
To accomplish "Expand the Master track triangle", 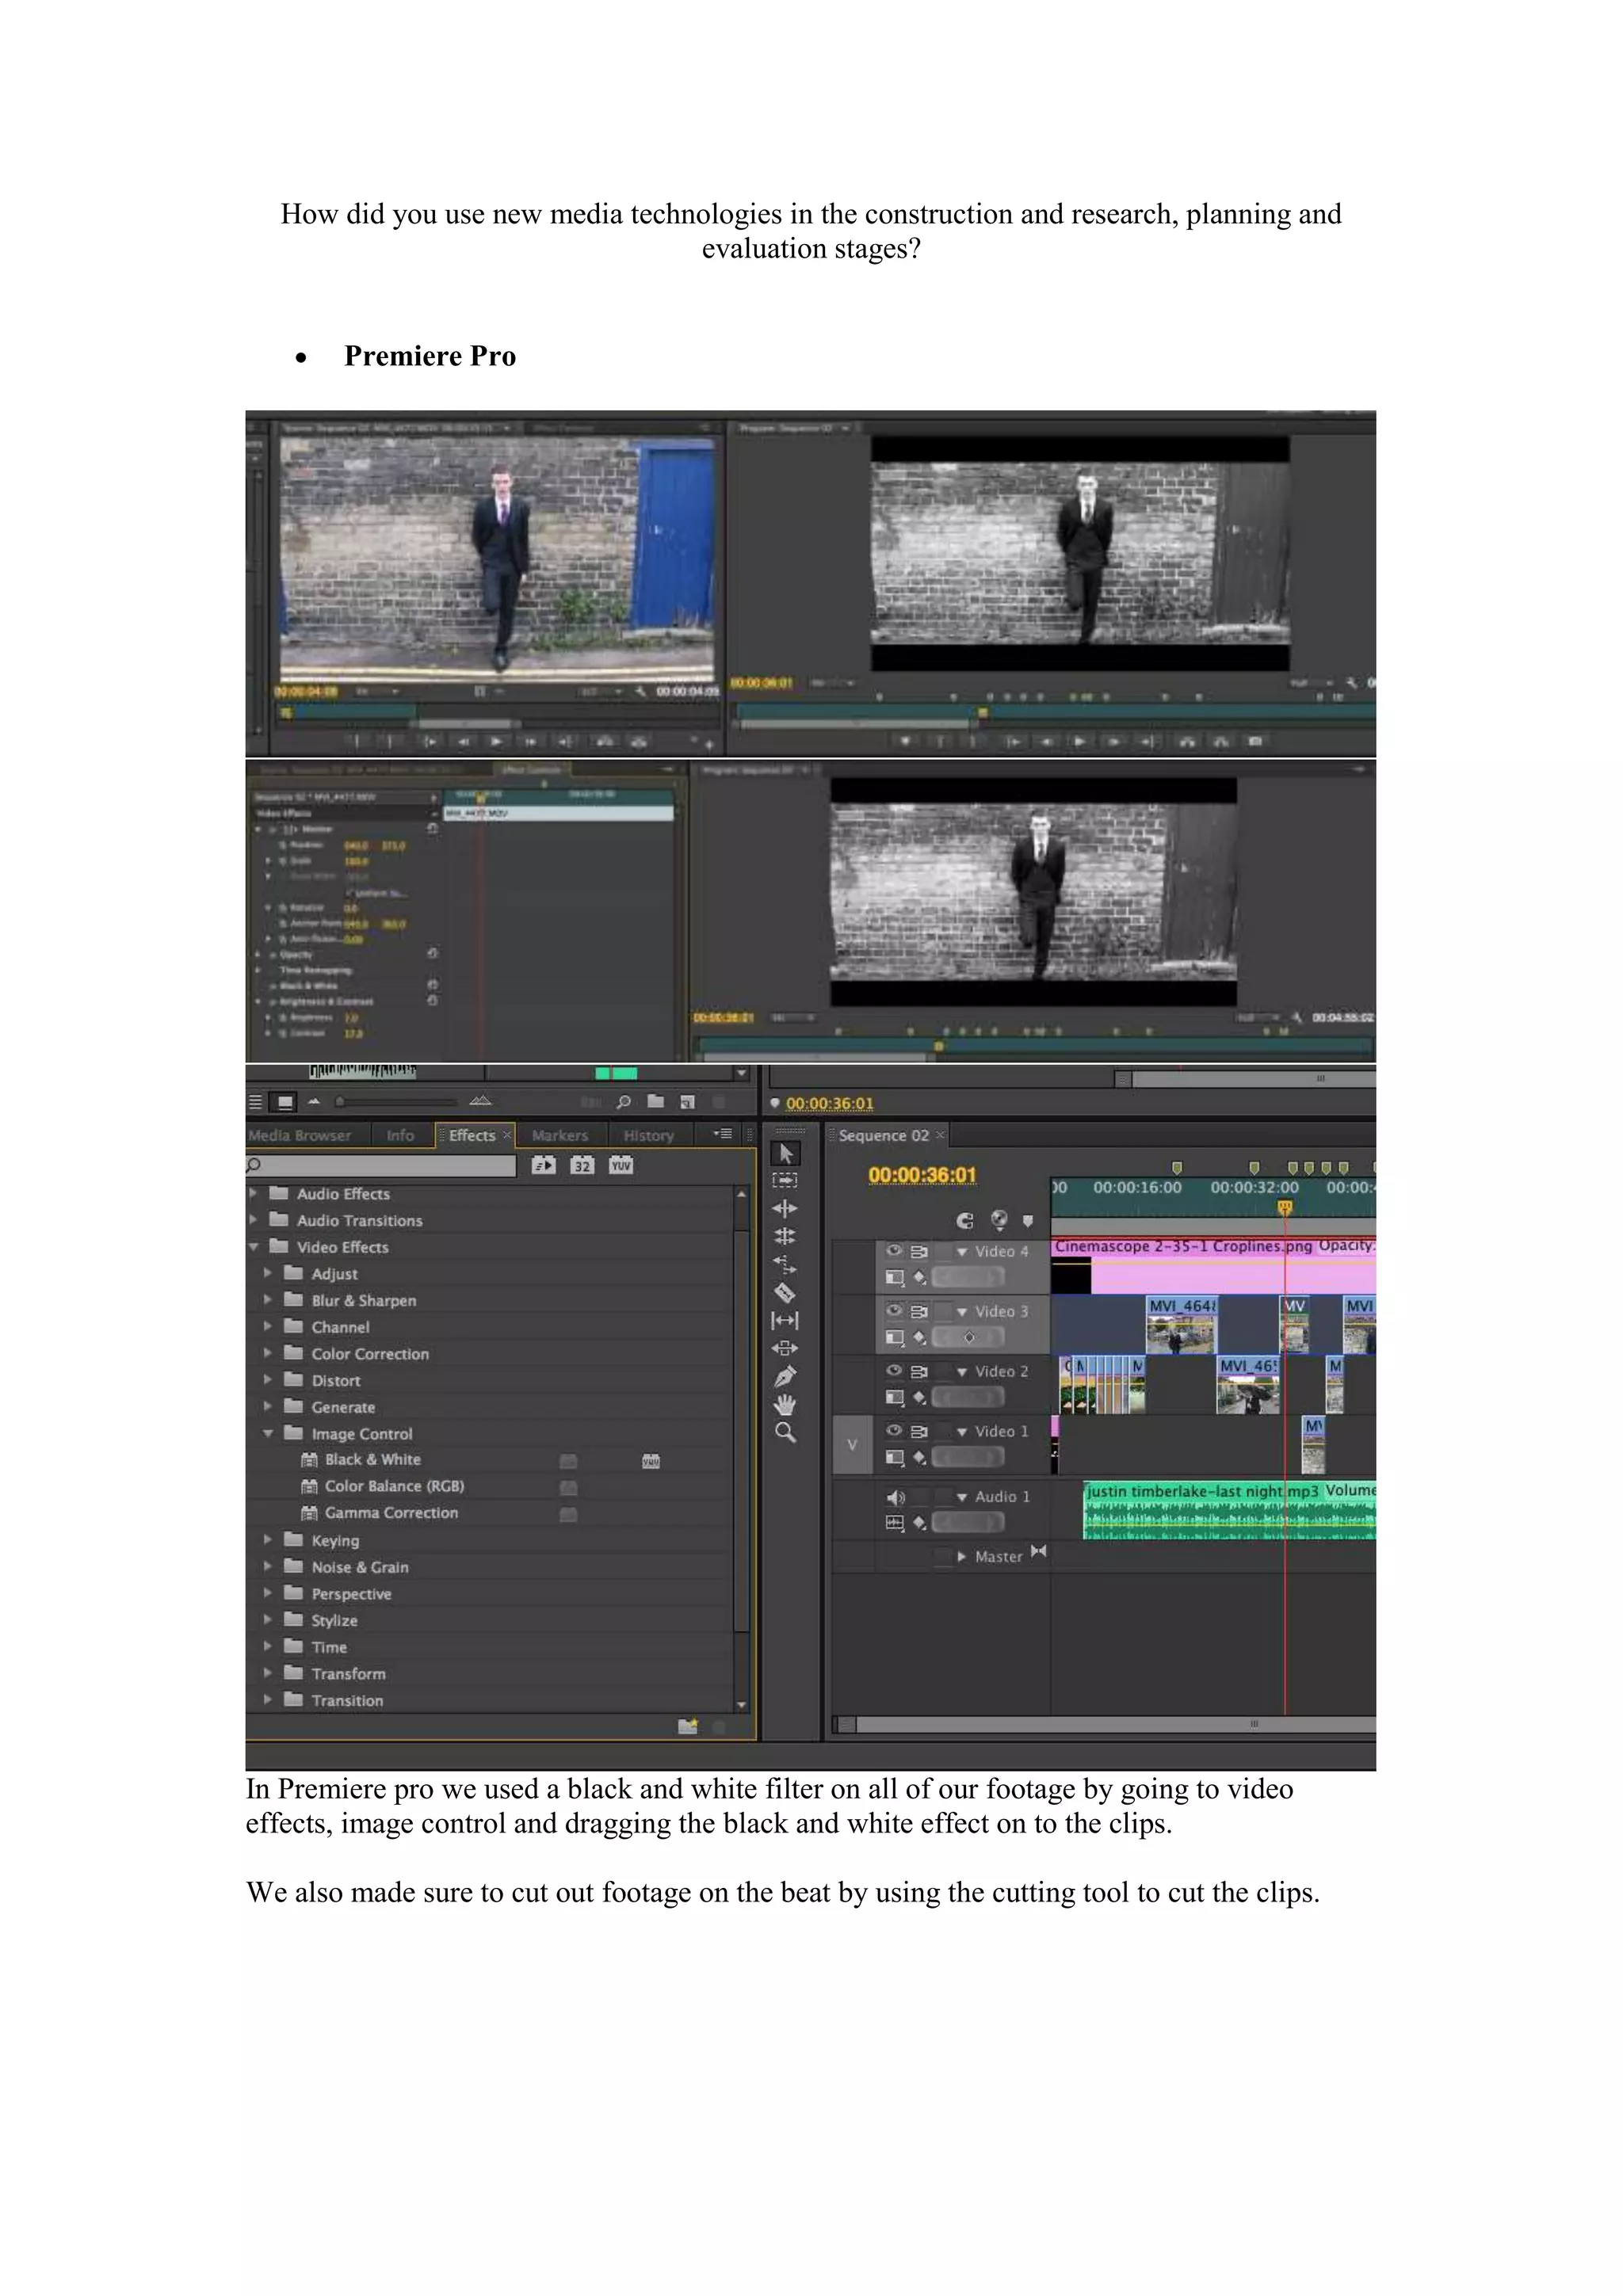I will [x=961, y=1556].
